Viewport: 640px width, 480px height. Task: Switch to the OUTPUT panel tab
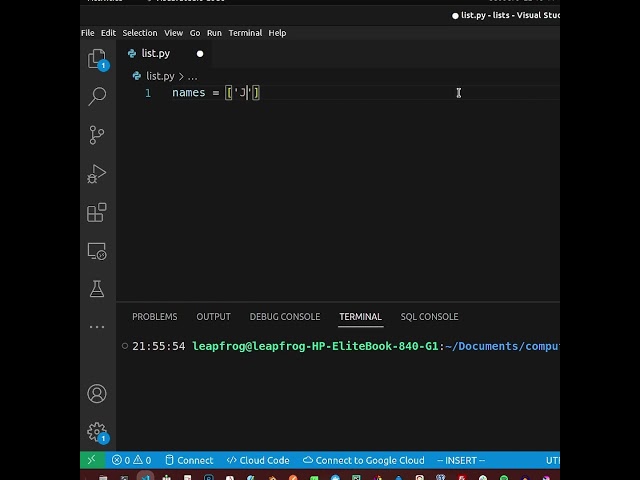click(x=213, y=317)
